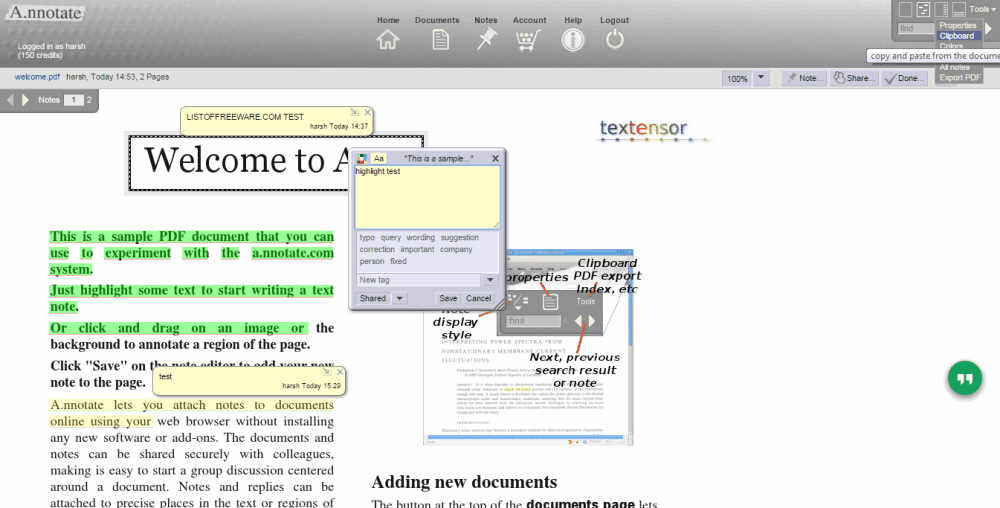Open the Documents page icon
This screenshot has height=508, width=1000.
pyautogui.click(x=440, y=40)
